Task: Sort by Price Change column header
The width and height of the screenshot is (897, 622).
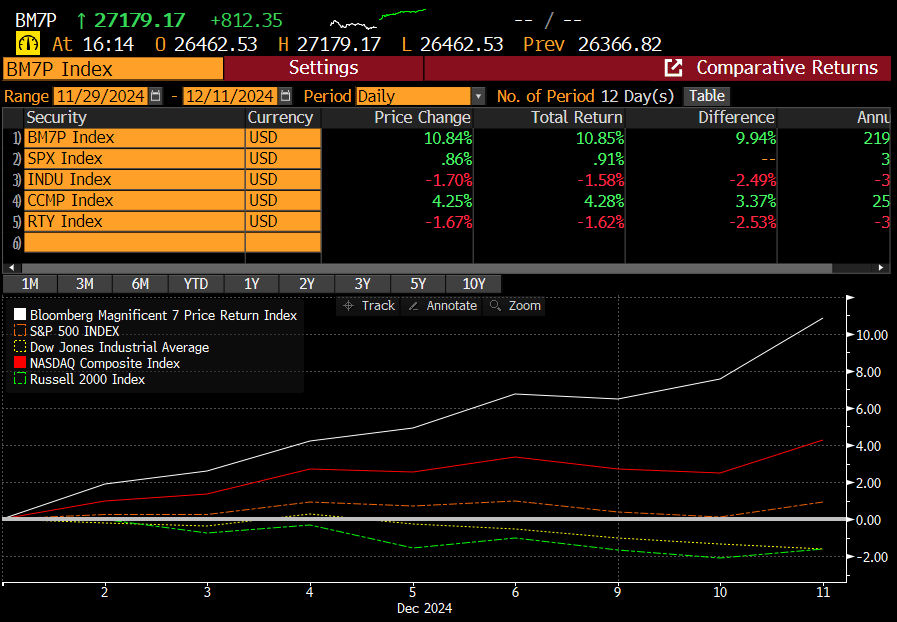Action: [422, 117]
